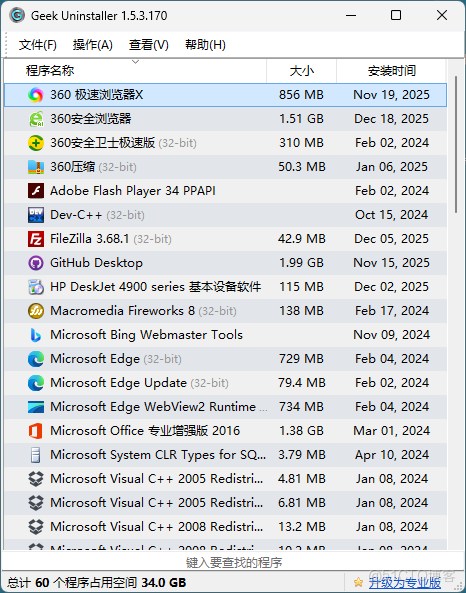Click the System CLR Types icon
Screen dimensions: 466x593
pos(36,455)
